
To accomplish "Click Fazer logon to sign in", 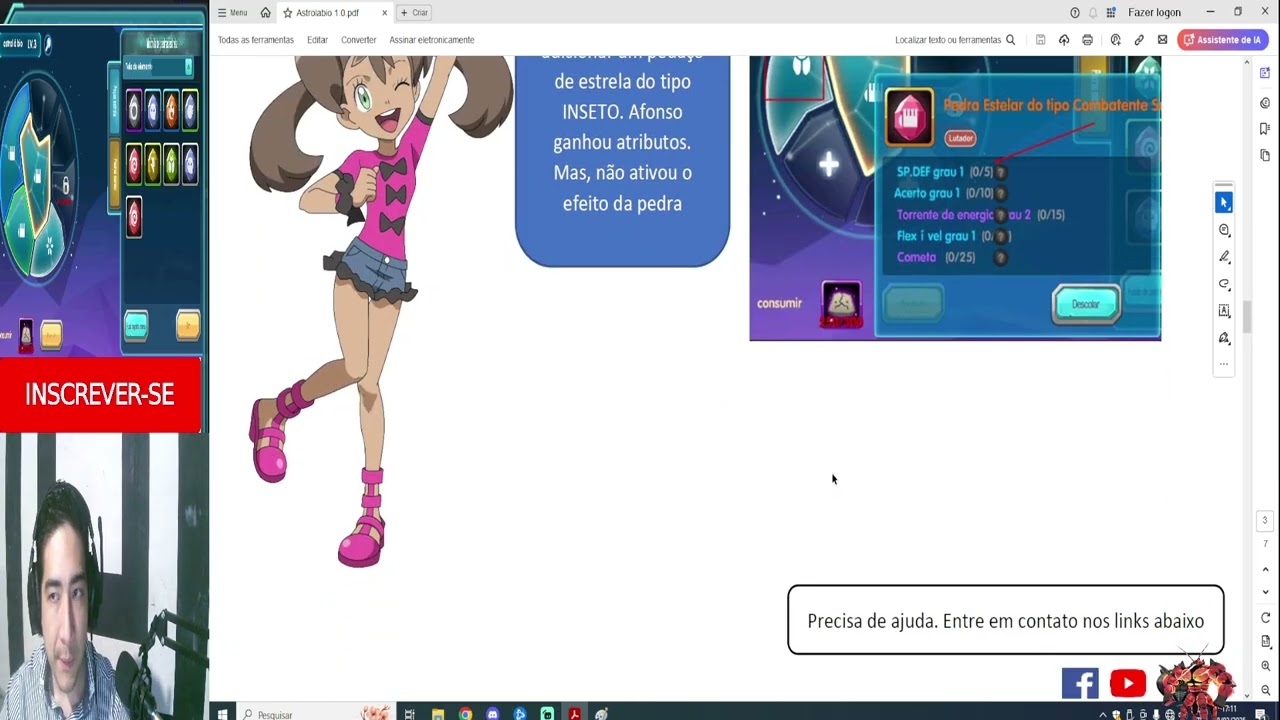I will 1154,13.
